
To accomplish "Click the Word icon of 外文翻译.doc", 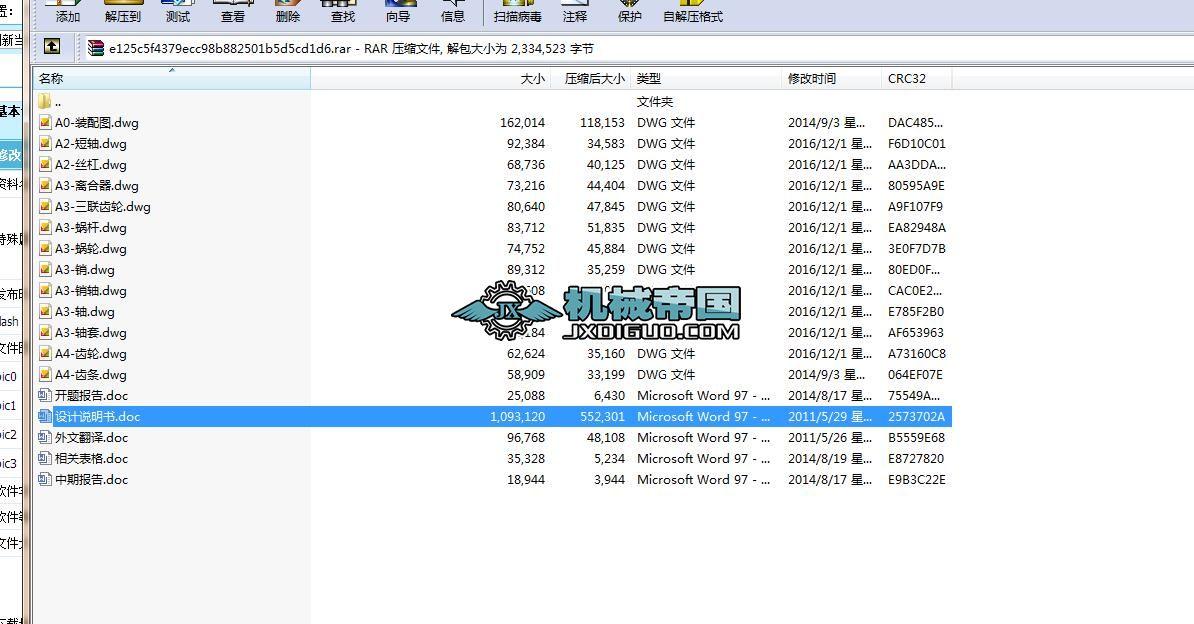I will (45, 437).
